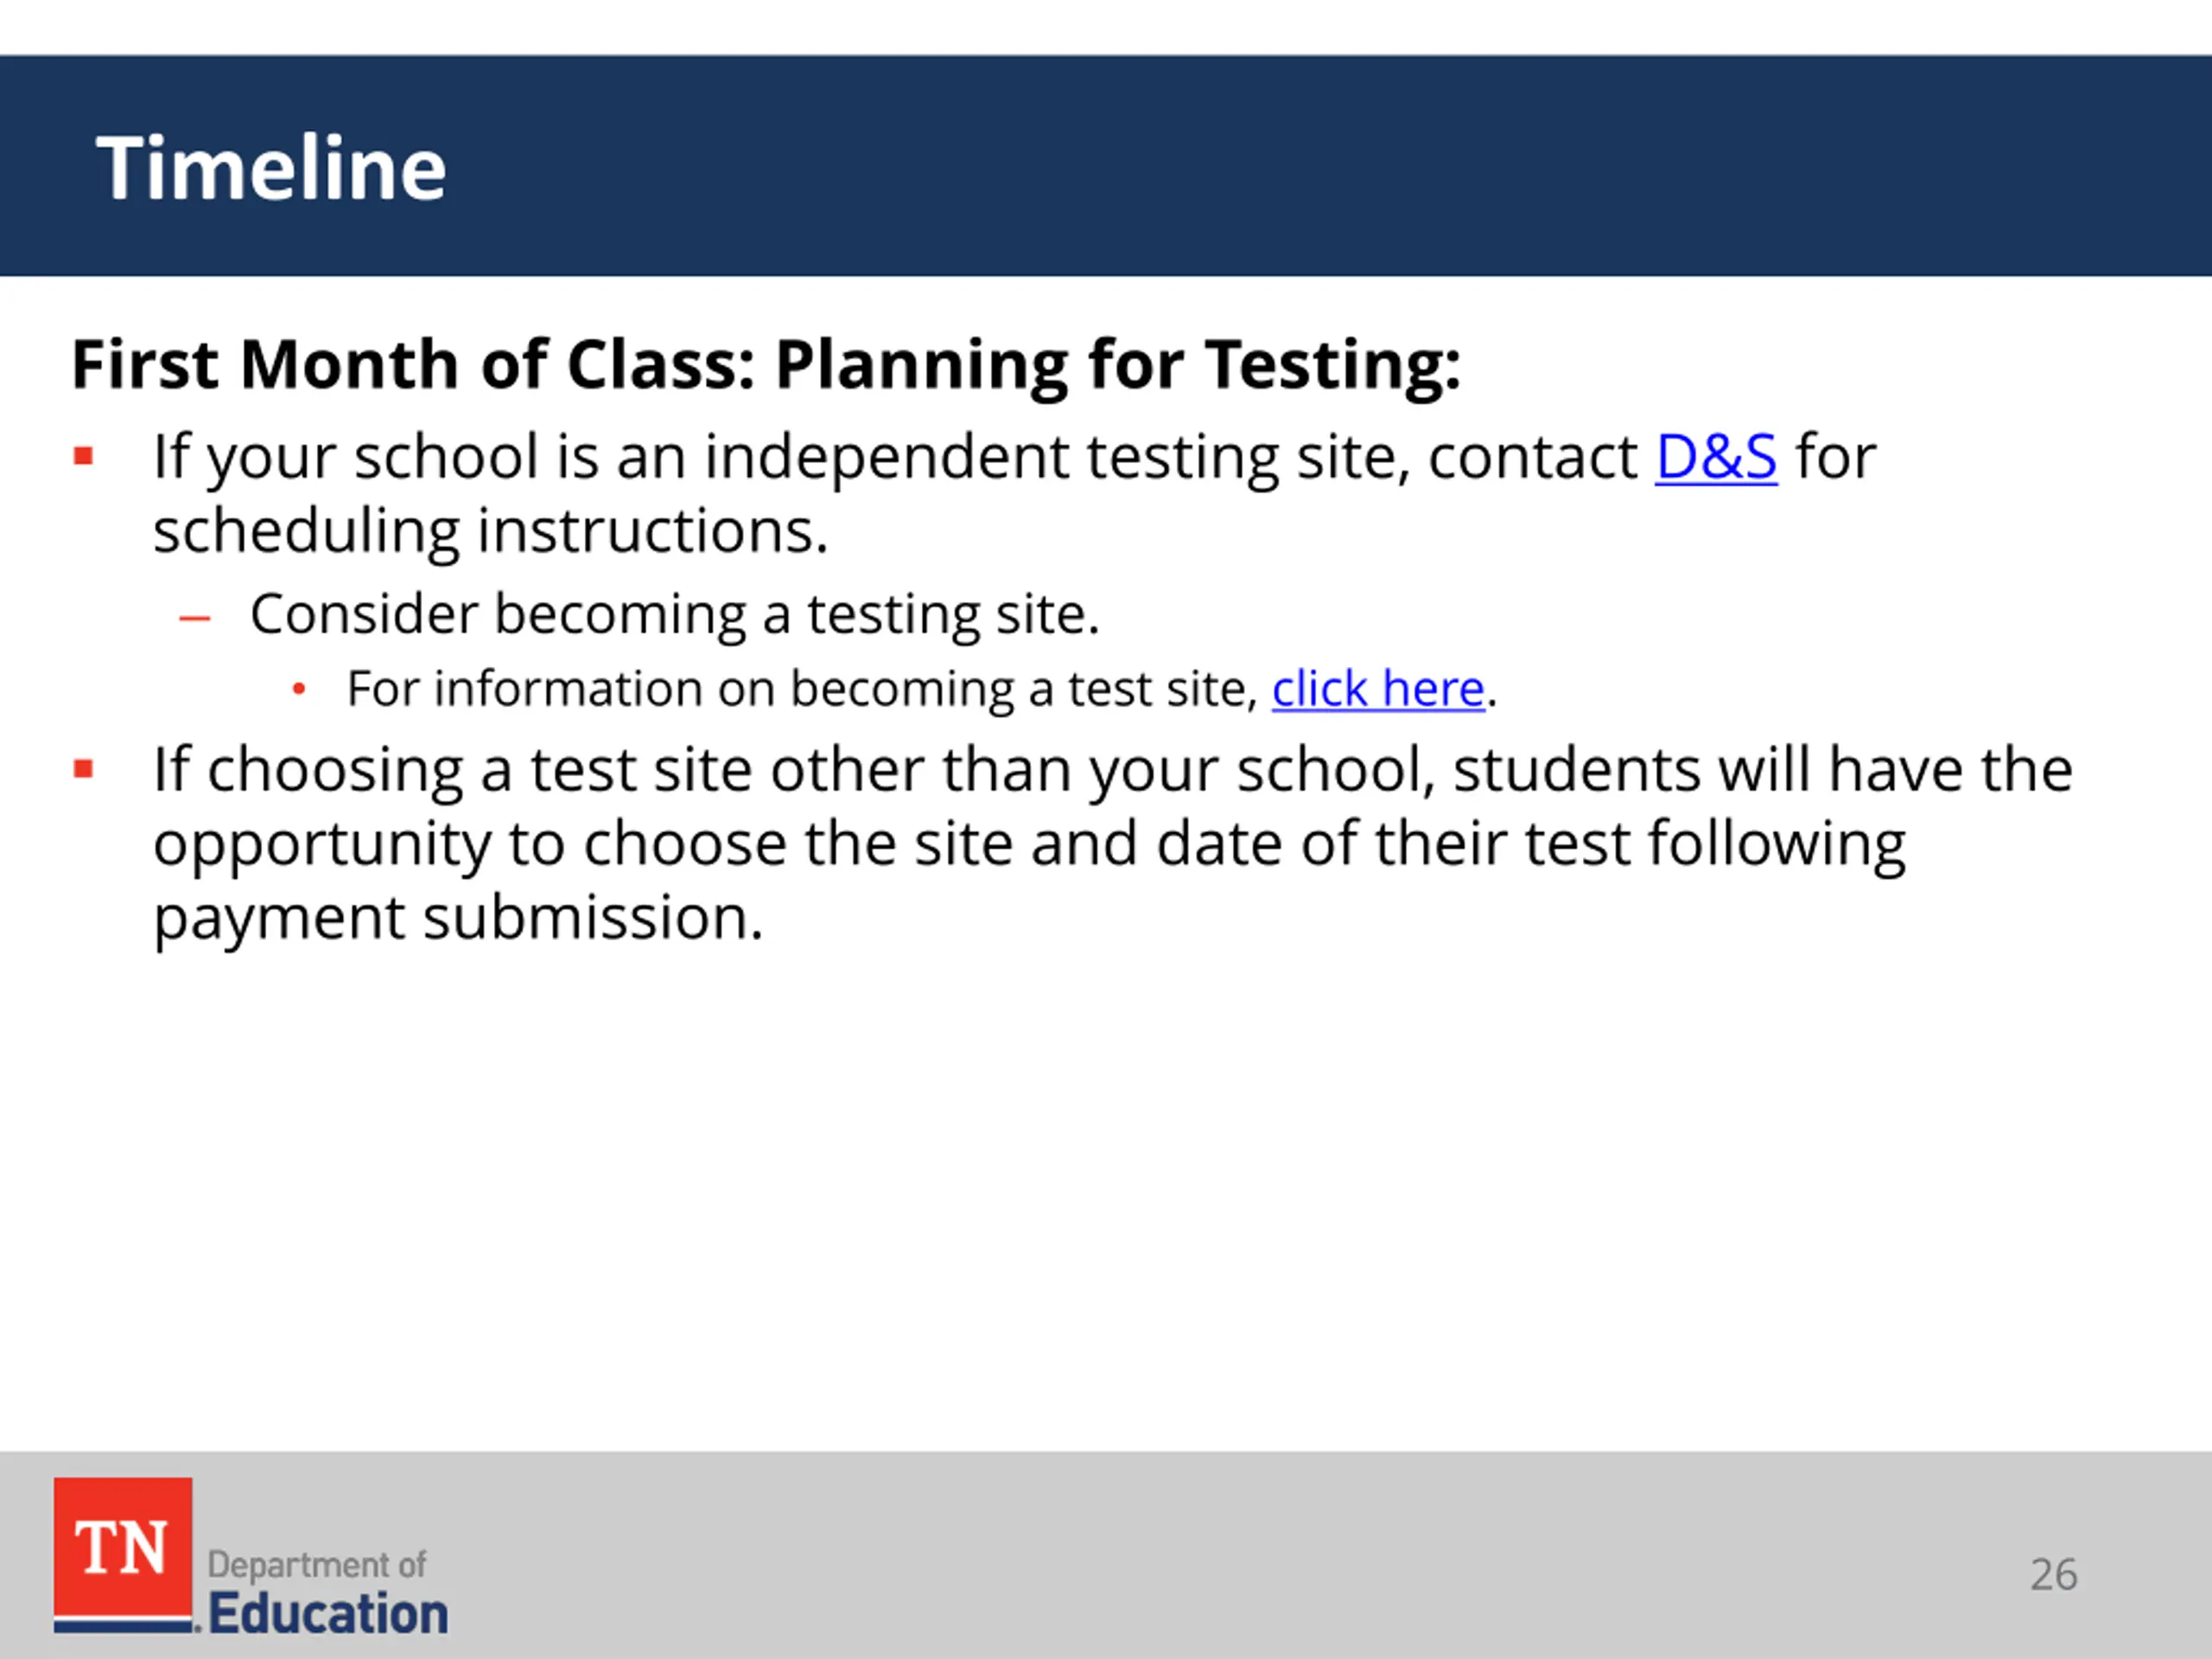Click the red dash sub-bullet marker
The height and width of the screenshot is (1659, 2212).
pyautogui.click(x=194, y=618)
